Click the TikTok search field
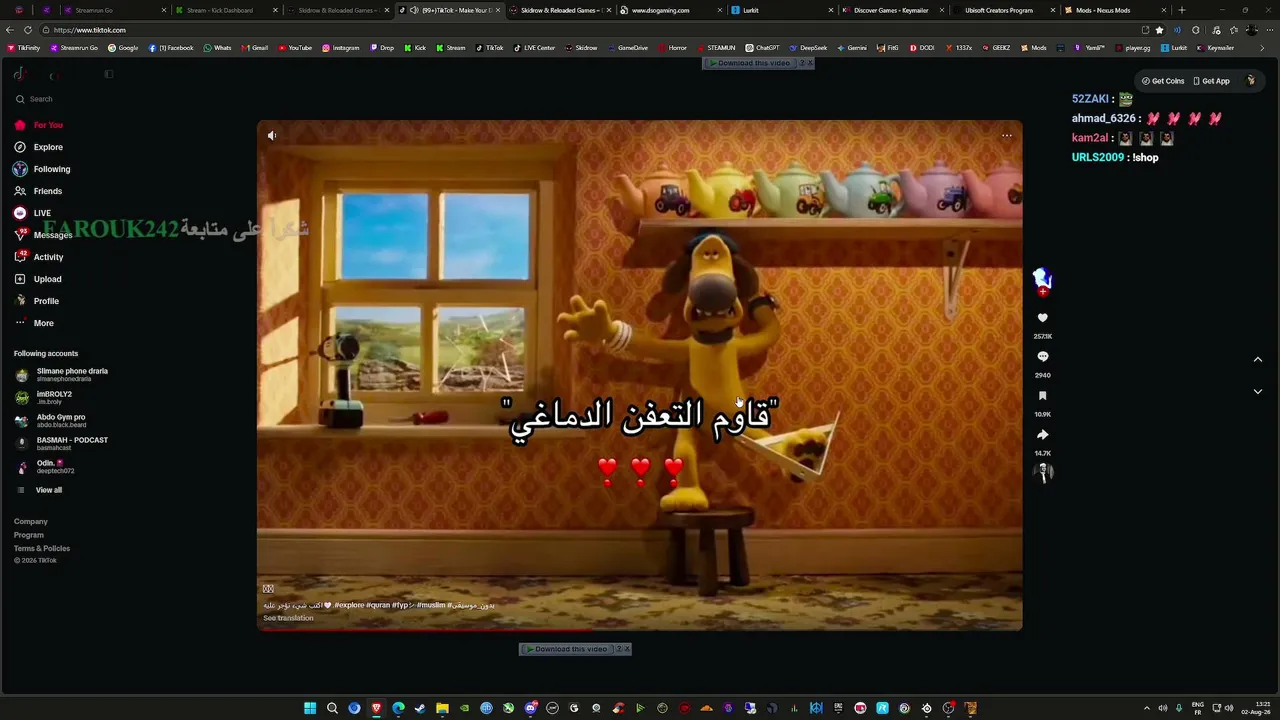The height and width of the screenshot is (720, 1280). (62, 99)
